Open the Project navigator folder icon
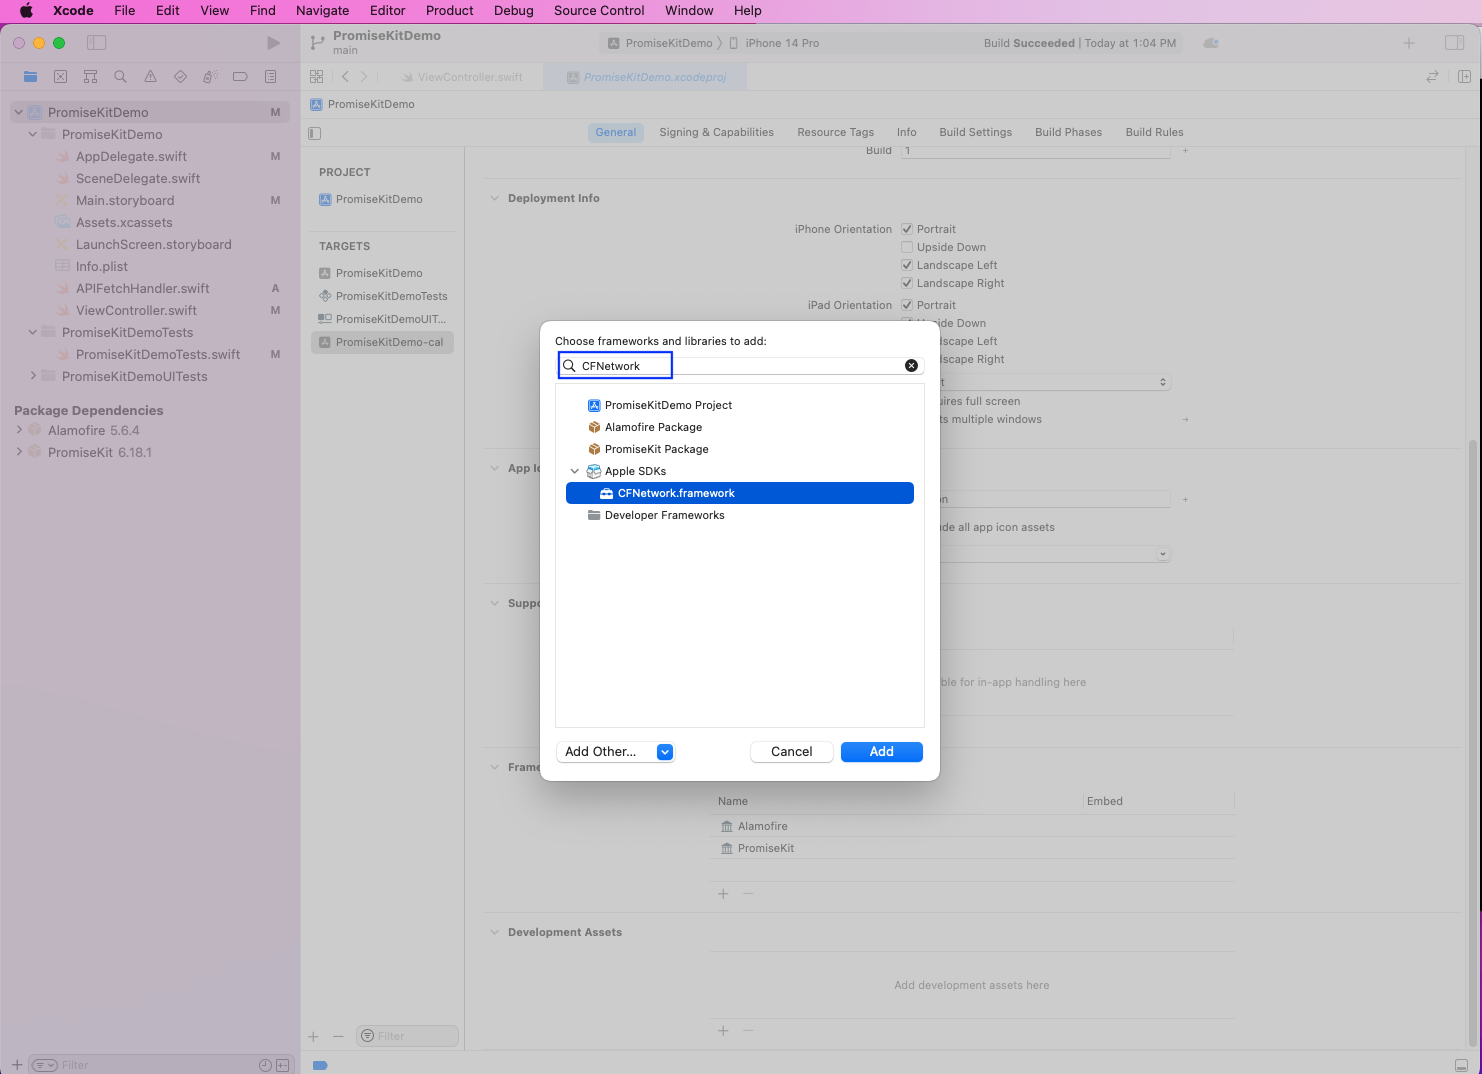Image resolution: width=1482 pixels, height=1074 pixels. coord(30,77)
